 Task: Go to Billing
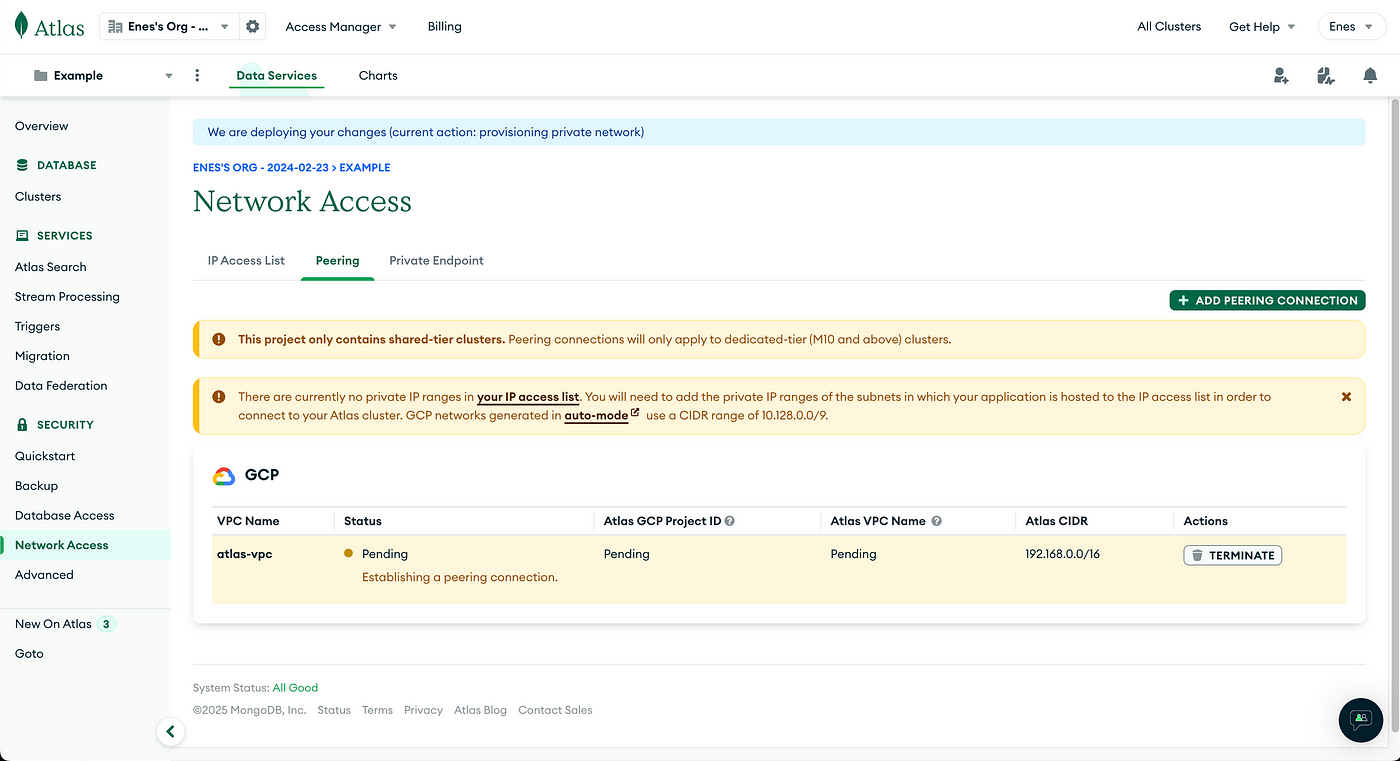click(445, 27)
